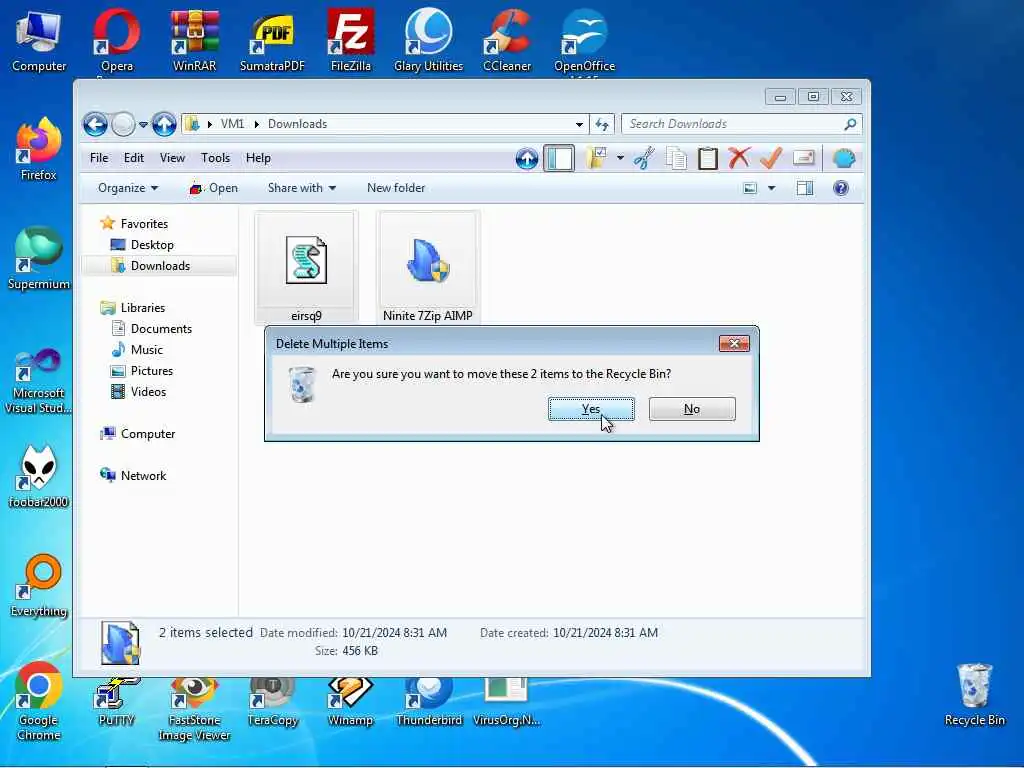Cancel deletion with the No button
The height and width of the screenshot is (768, 1024).
pos(692,409)
